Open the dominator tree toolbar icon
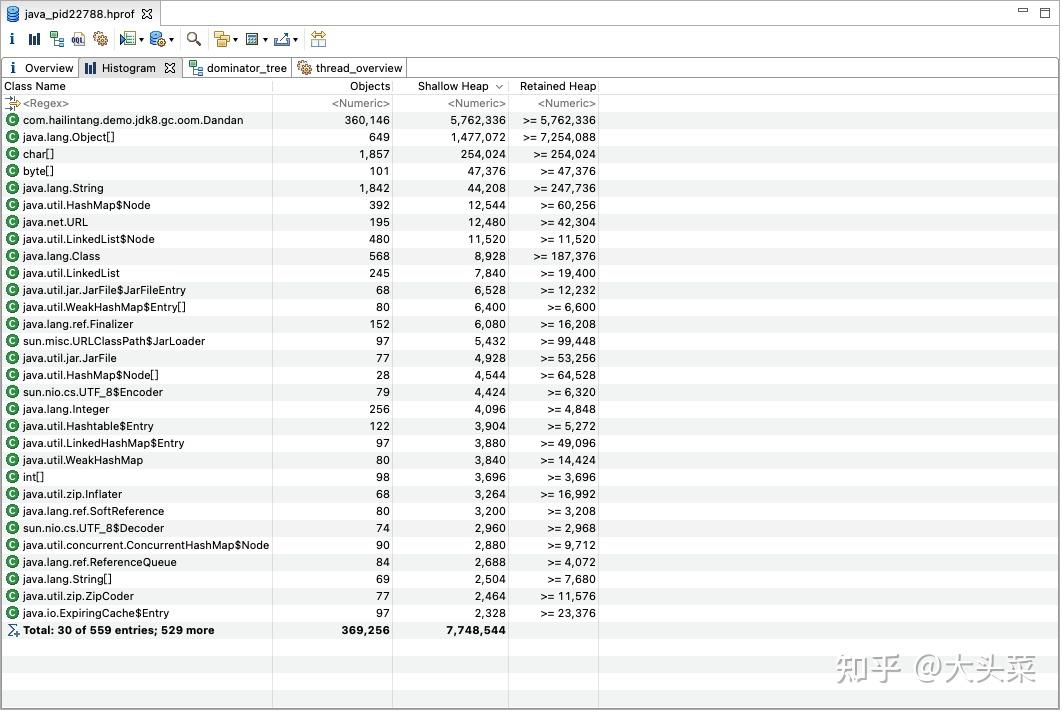This screenshot has width=1063, height=713. [57, 39]
